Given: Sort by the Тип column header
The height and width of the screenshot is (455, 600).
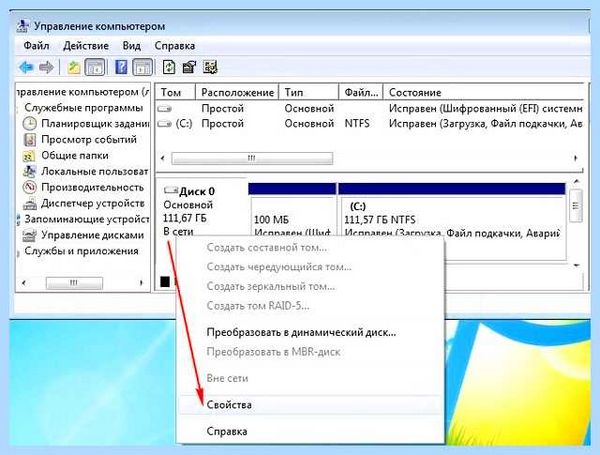Looking at the screenshot, I should (x=309, y=92).
